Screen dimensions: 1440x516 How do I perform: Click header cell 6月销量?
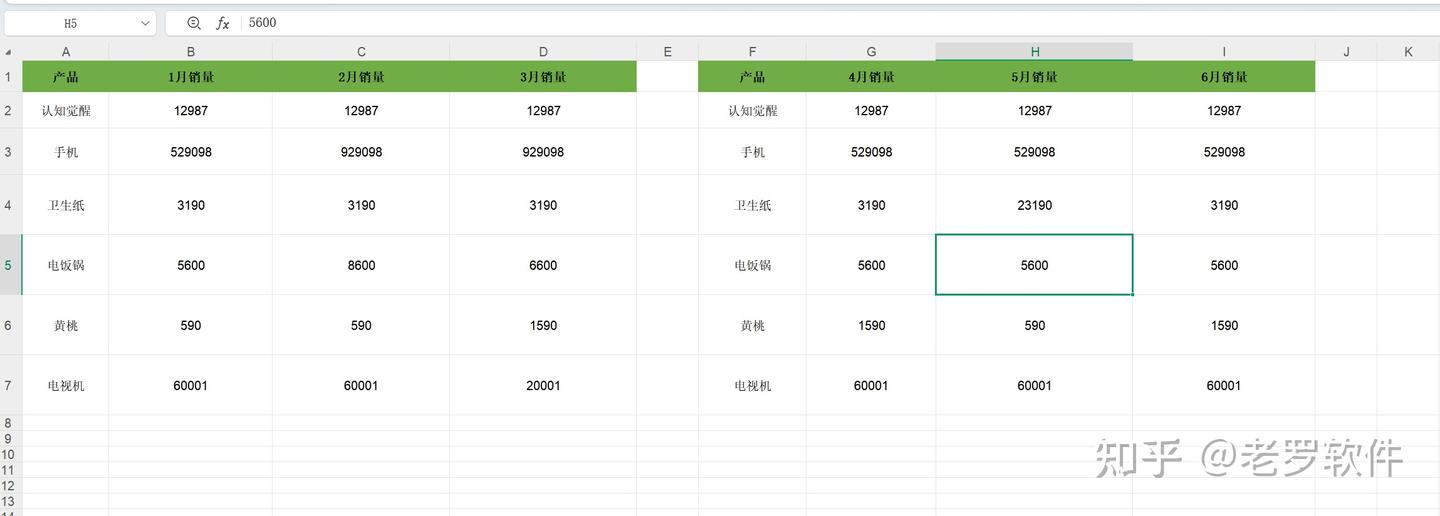click(x=1224, y=77)
